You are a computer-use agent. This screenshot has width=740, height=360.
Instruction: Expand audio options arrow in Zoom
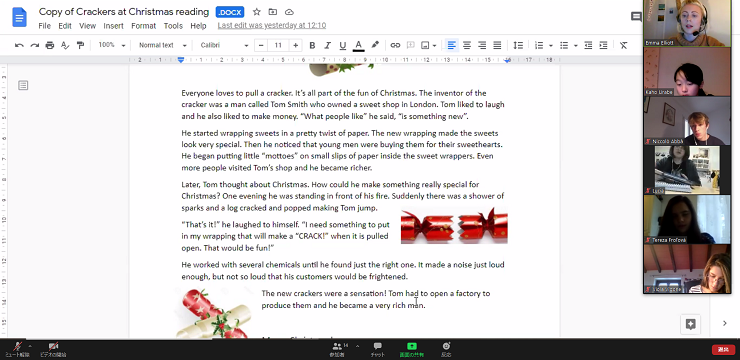[x=30, y=346]
